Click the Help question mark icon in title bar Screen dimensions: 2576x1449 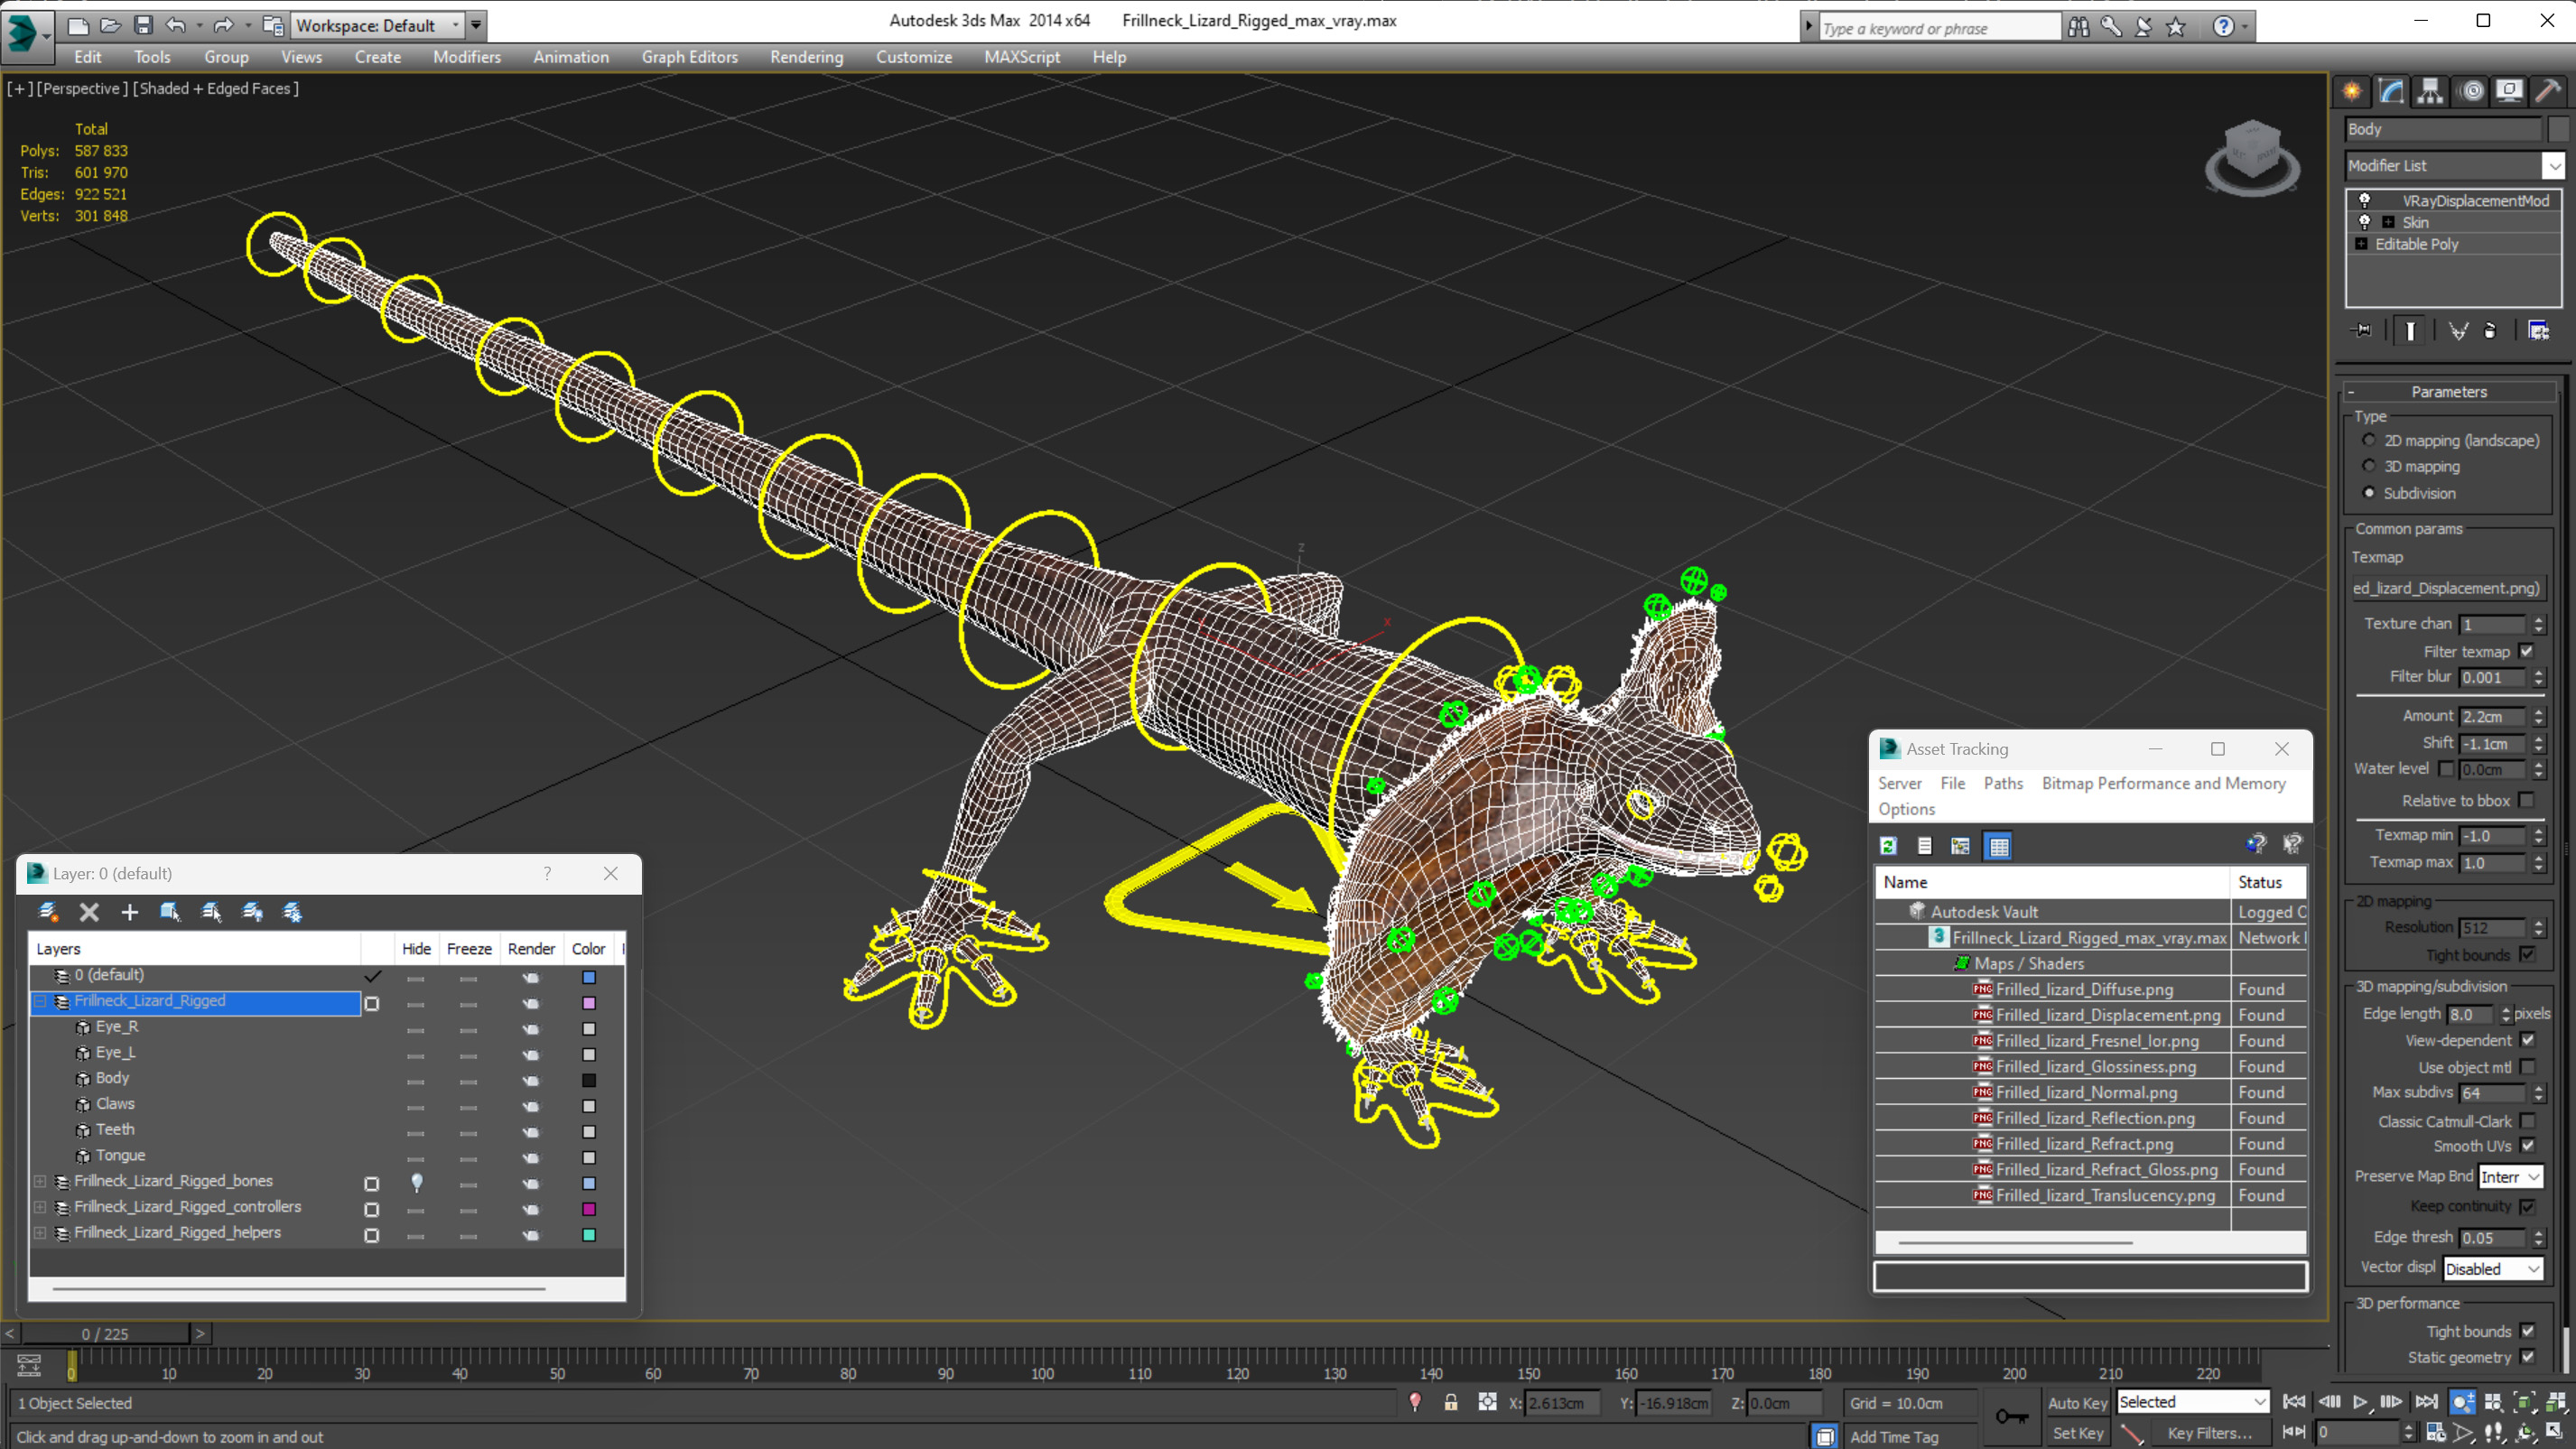coord(2222,26)
